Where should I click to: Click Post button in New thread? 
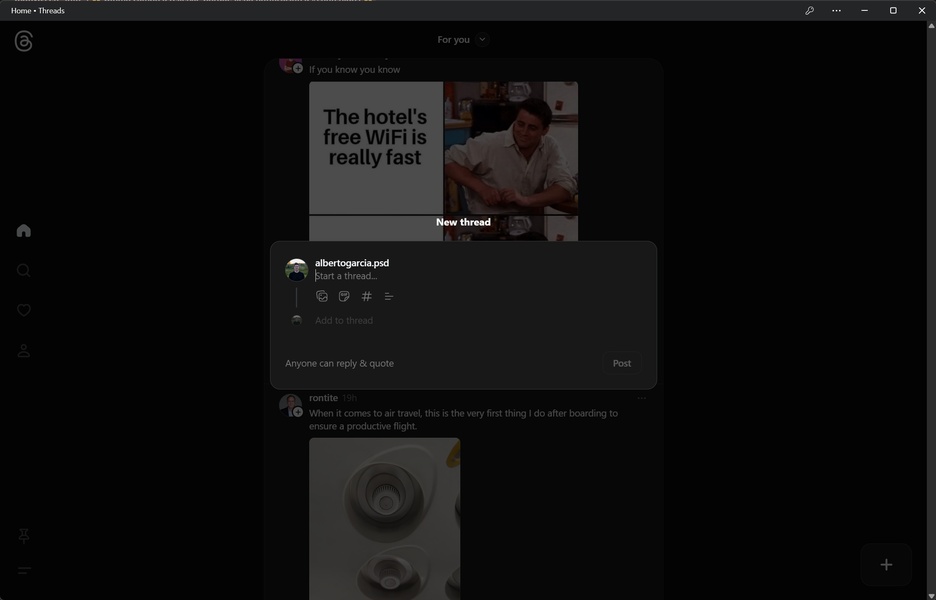621,363
